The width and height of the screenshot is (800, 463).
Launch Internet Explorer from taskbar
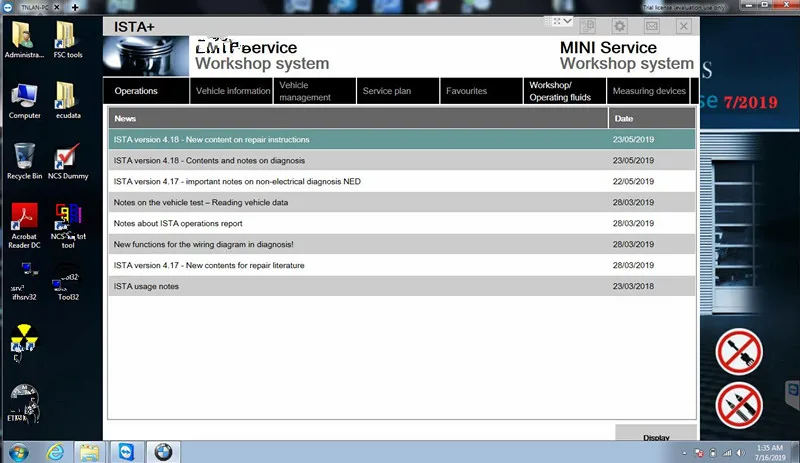[56, 452]
